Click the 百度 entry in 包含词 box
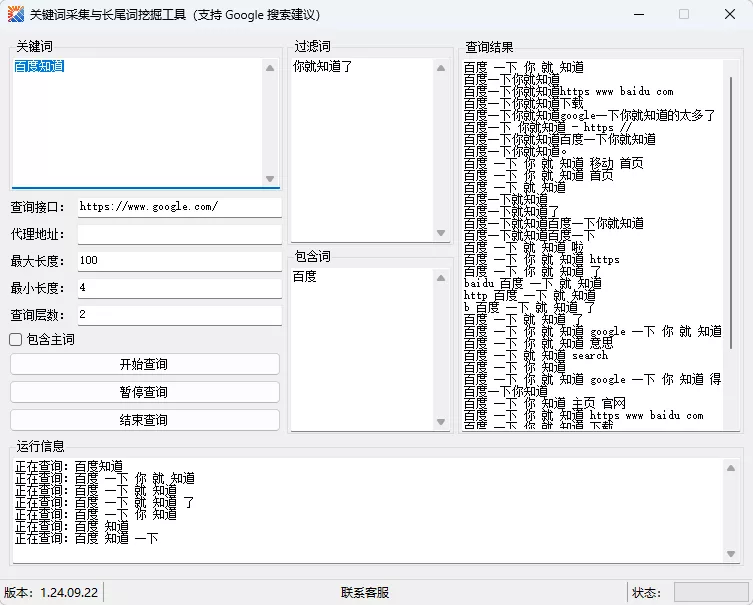Screen dimensions: 753x605 tap(304, 276)
